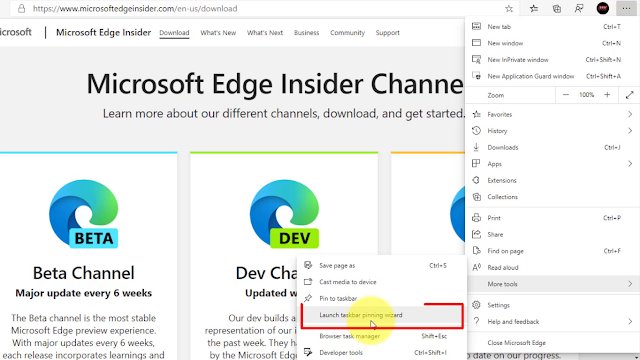Expand the Apps submenu arrow

click(x=630, y=164)
